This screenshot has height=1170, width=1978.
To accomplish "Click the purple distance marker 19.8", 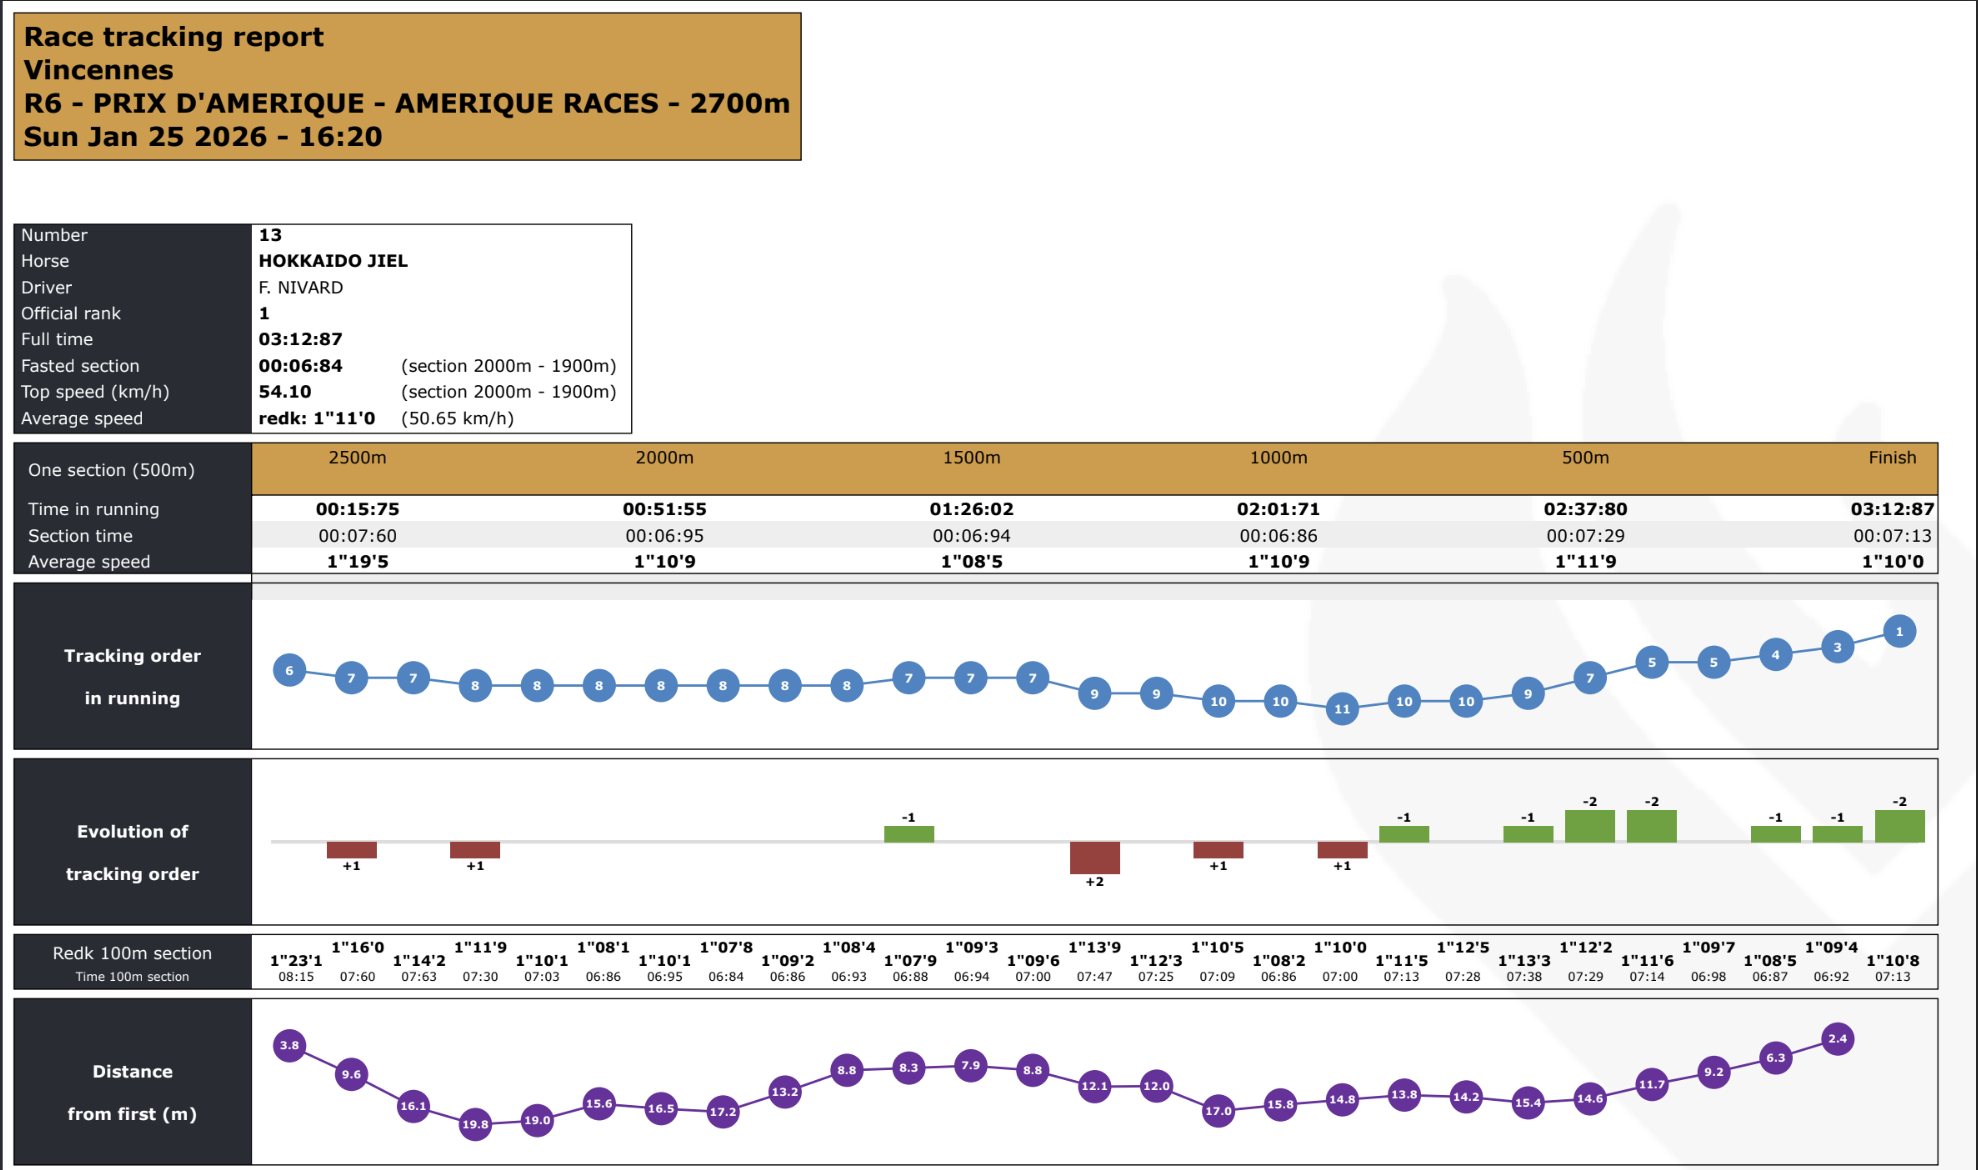I will tap(475, 1124).
